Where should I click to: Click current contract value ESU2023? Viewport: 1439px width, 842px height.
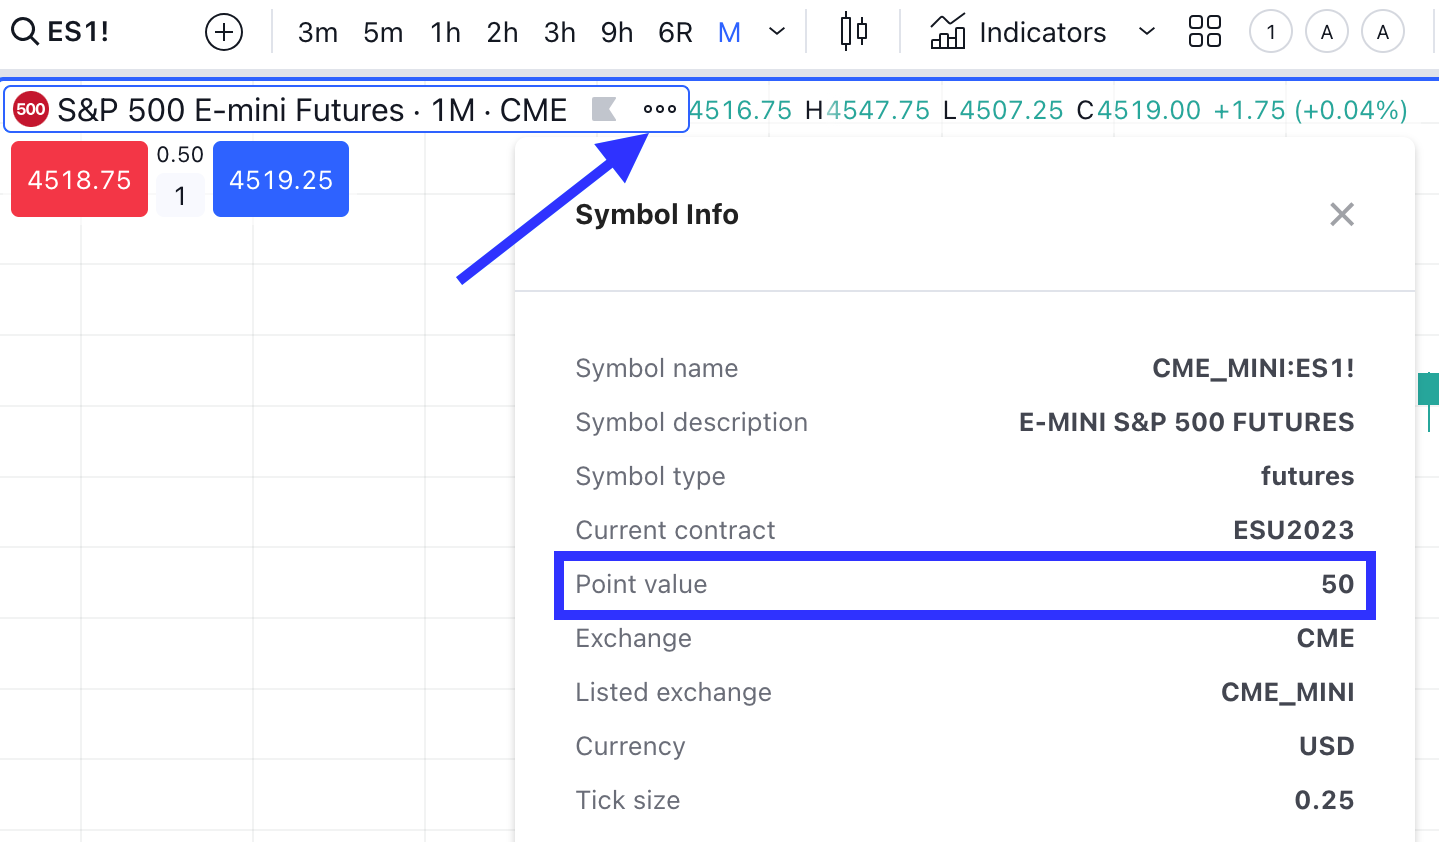point(1293,530)
